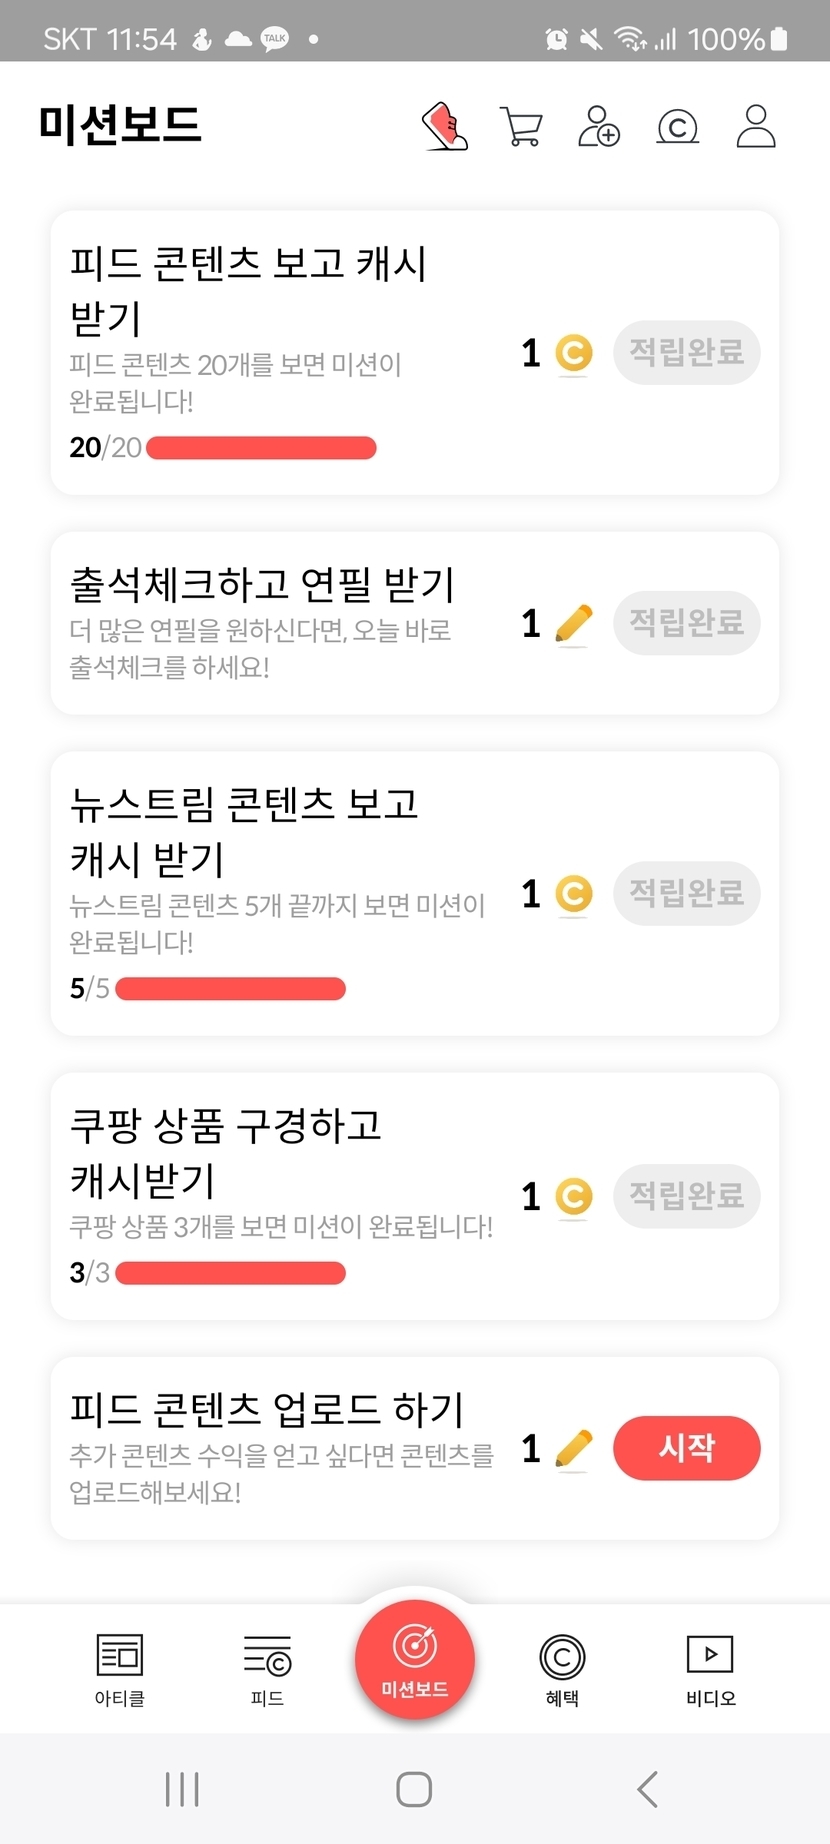Tap the invite friend icon
The width and height of the screenshot is (830, 1844).
(x=599, y=127)
